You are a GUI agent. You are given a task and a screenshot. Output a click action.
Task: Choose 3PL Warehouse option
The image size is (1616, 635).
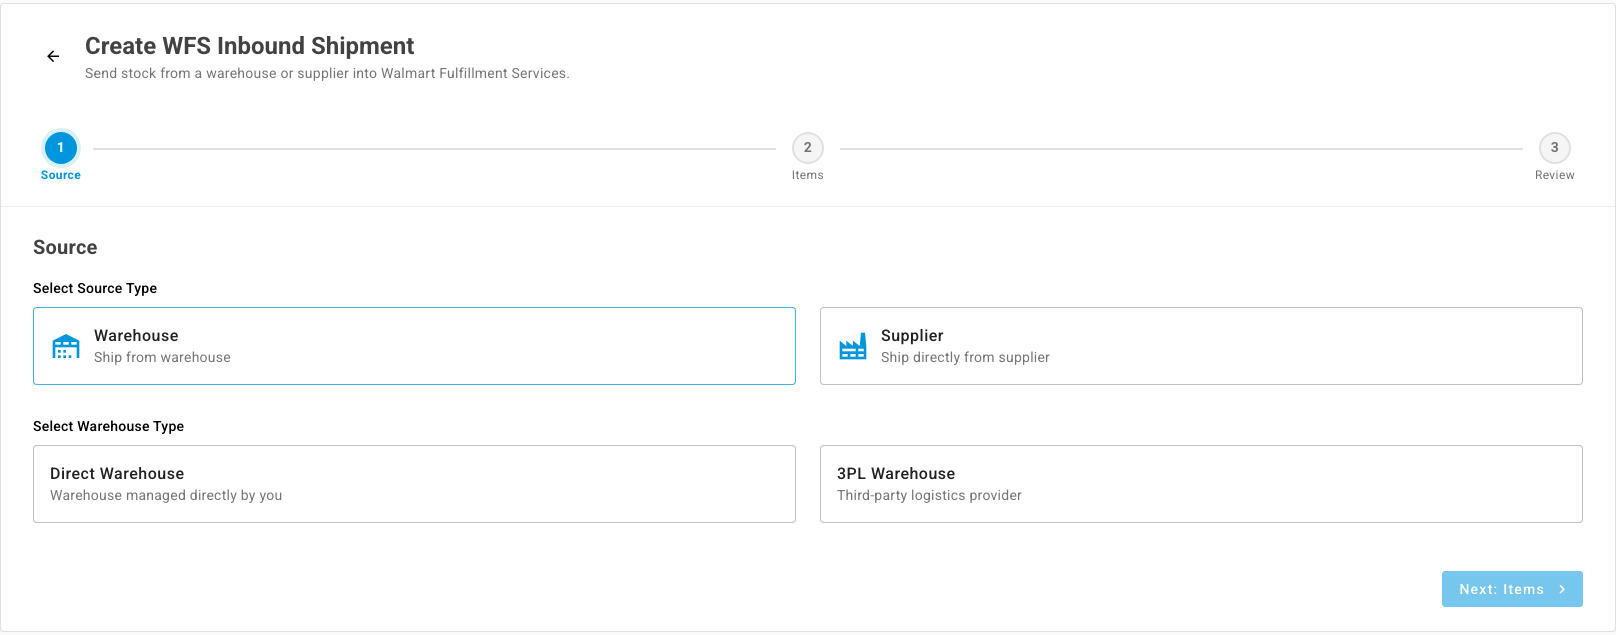click(1201, 484)
